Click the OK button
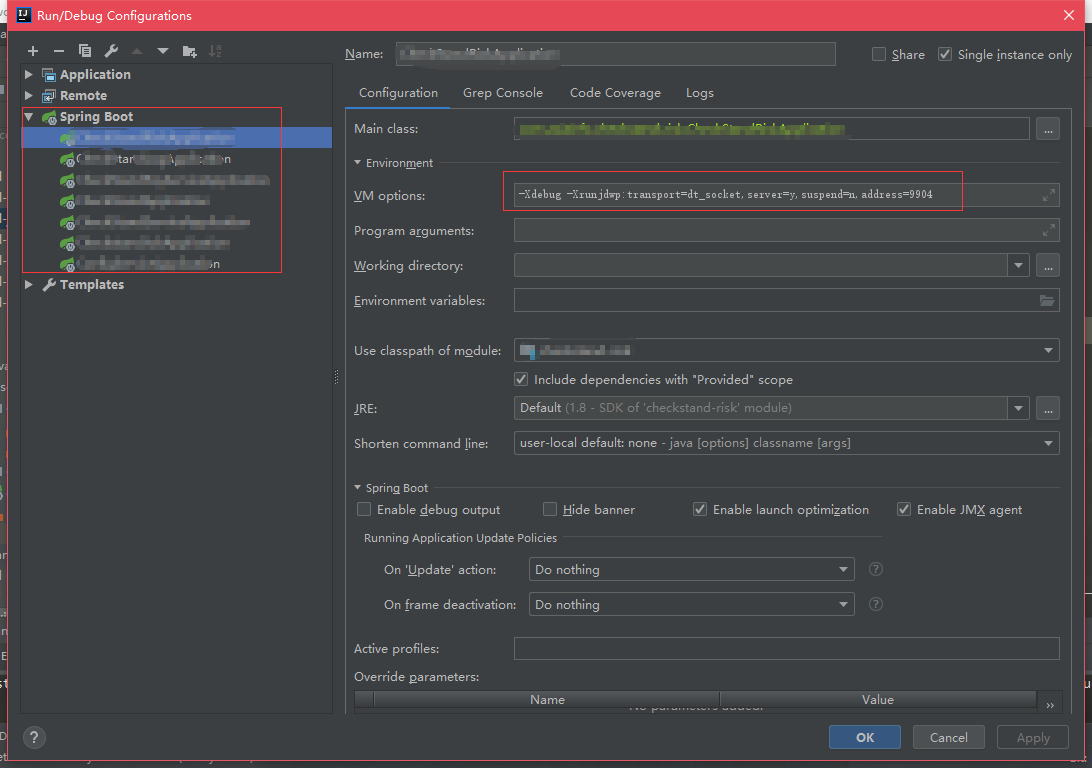 pos(865,737)
